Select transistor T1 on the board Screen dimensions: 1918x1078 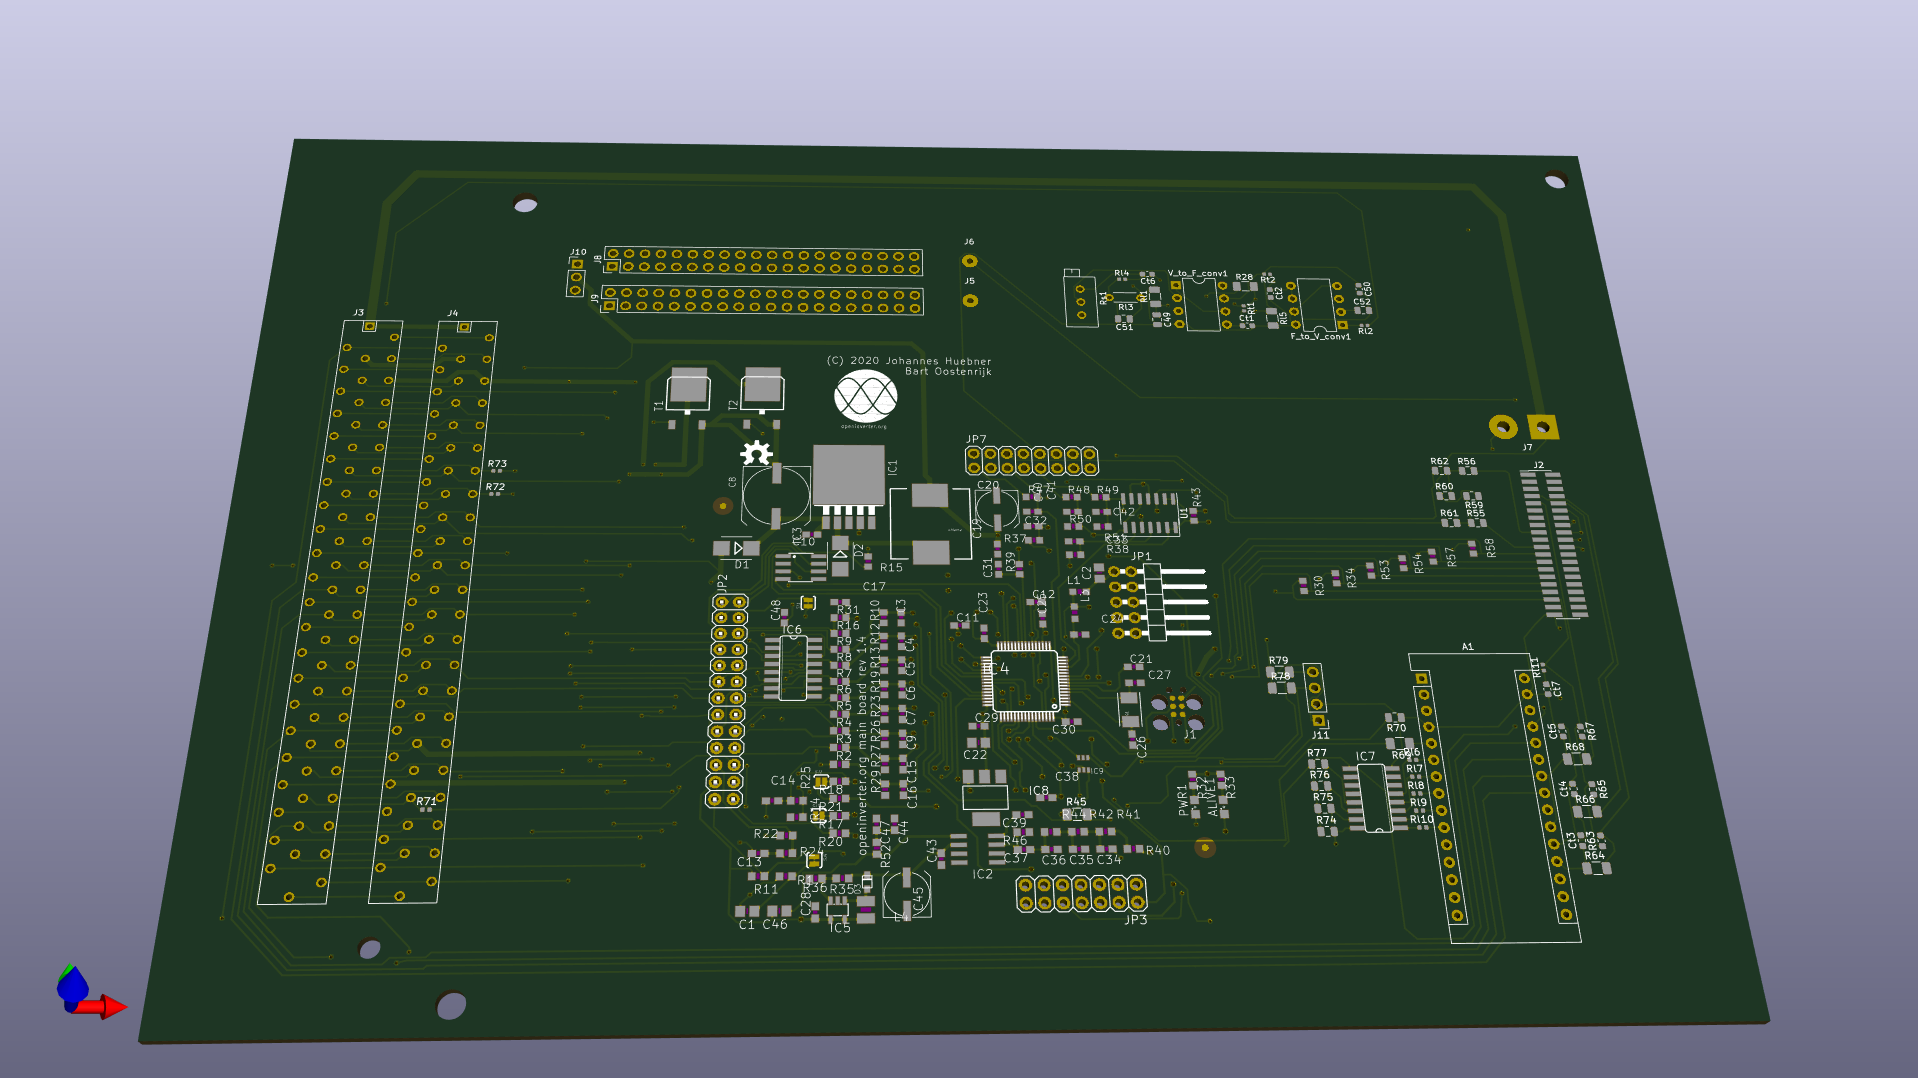click(x=688, y=390)
